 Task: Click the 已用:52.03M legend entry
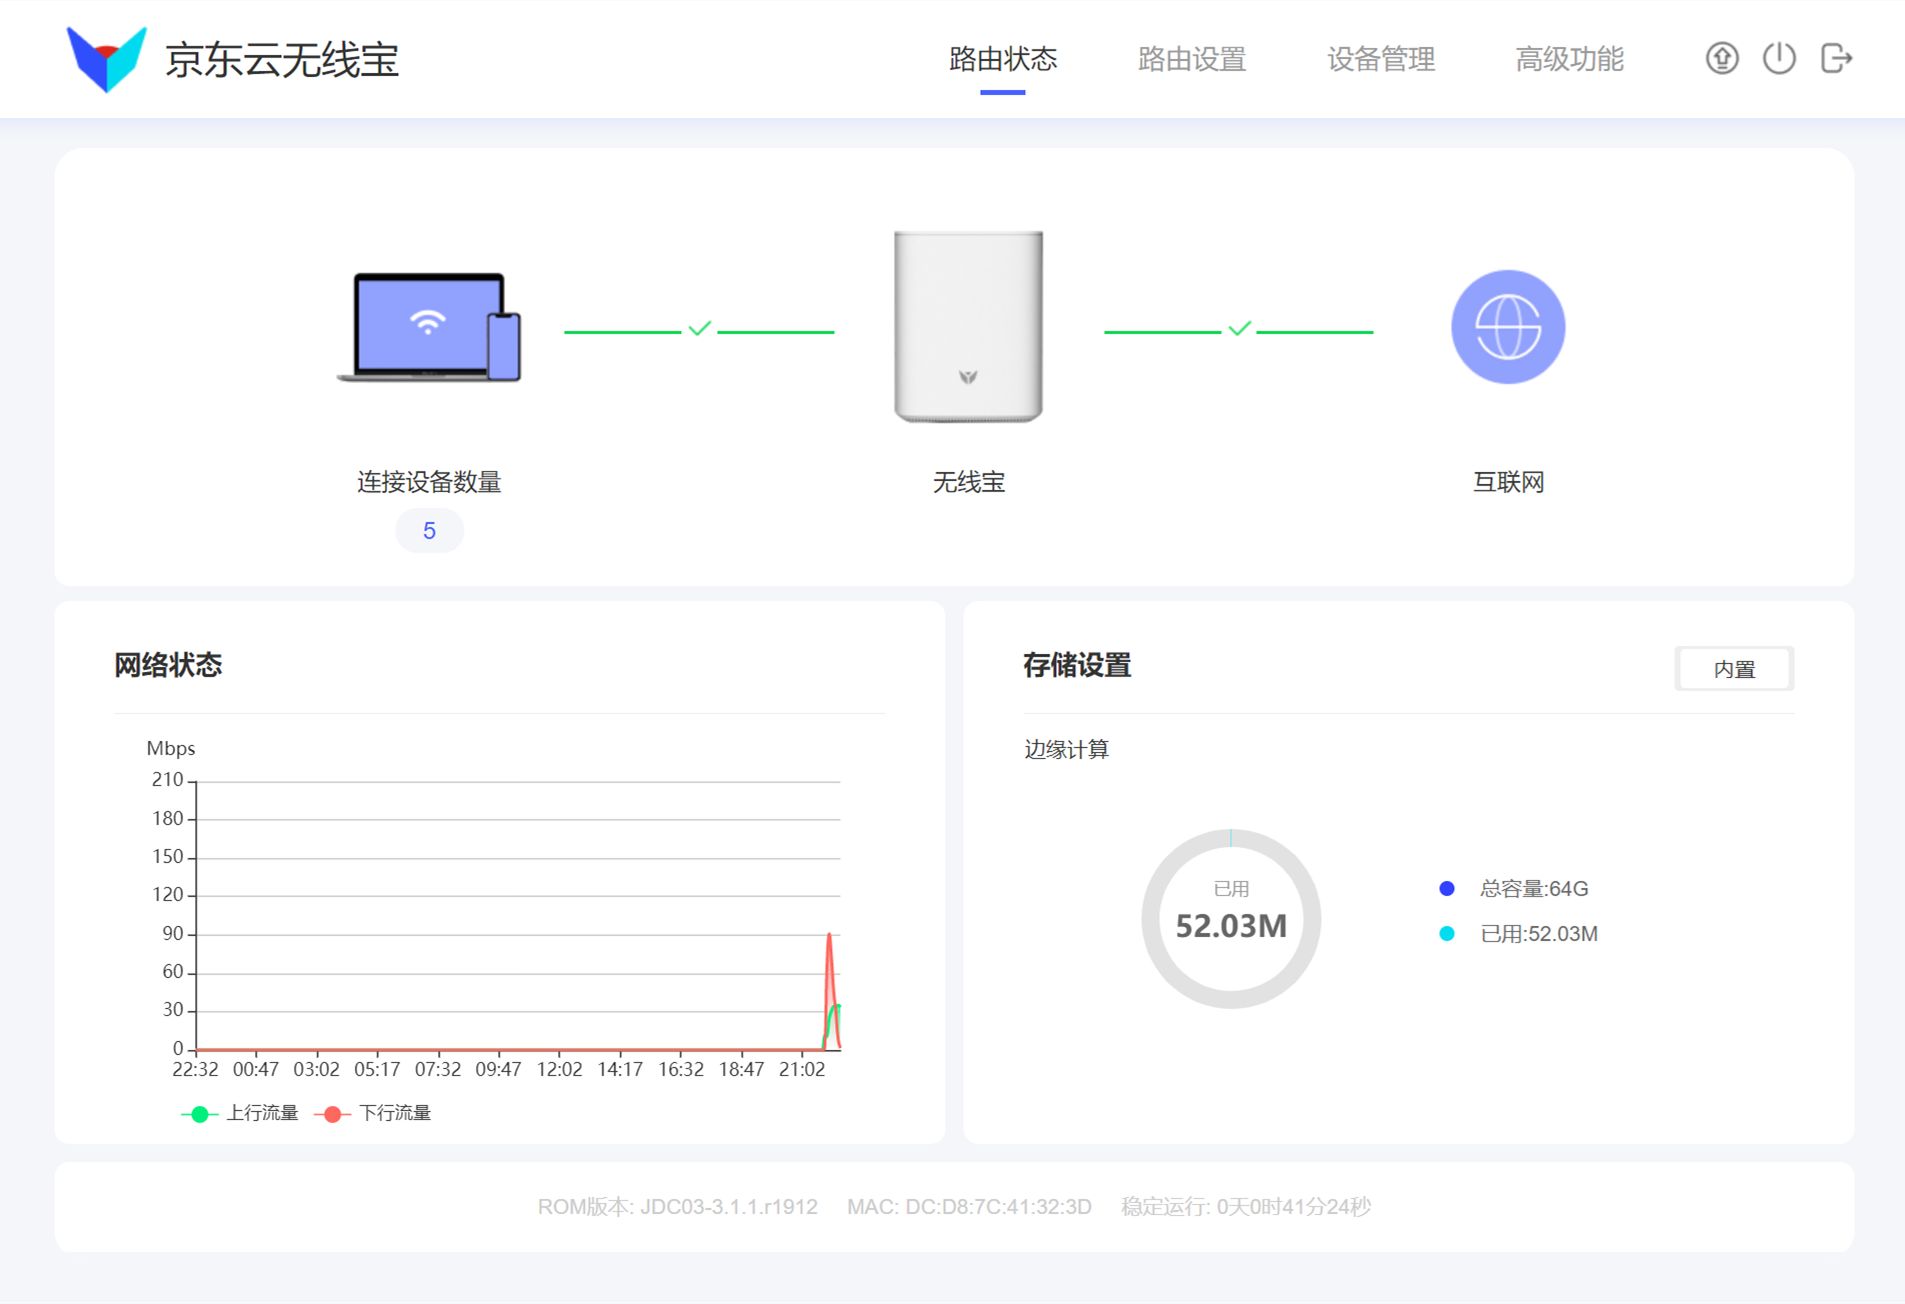(x=1518, y=933)
